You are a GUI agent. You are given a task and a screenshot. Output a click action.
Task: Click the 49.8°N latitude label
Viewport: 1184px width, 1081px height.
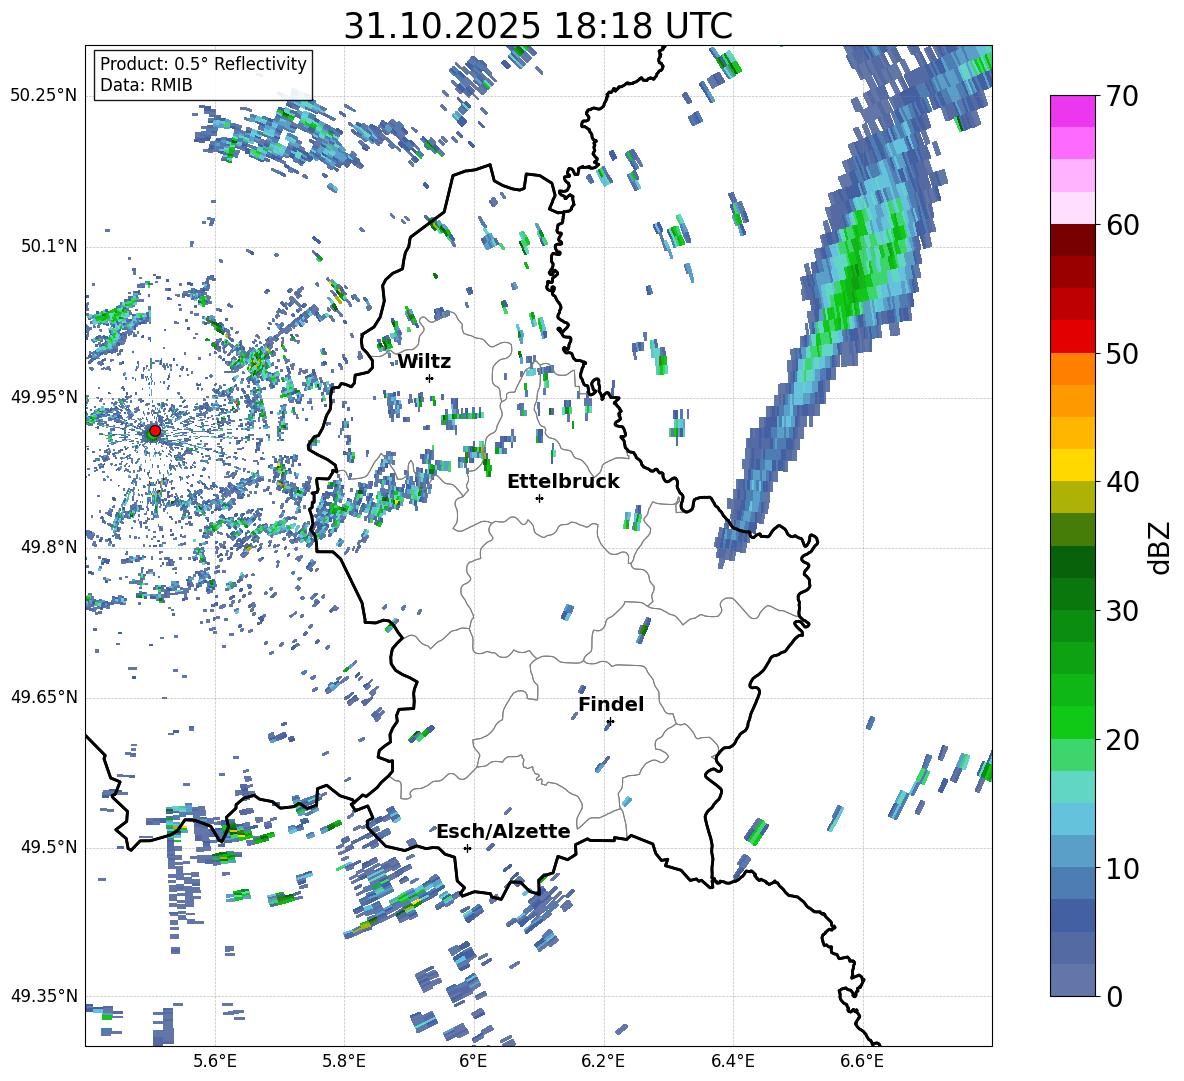pyautogui.click(x=48, y=547)
